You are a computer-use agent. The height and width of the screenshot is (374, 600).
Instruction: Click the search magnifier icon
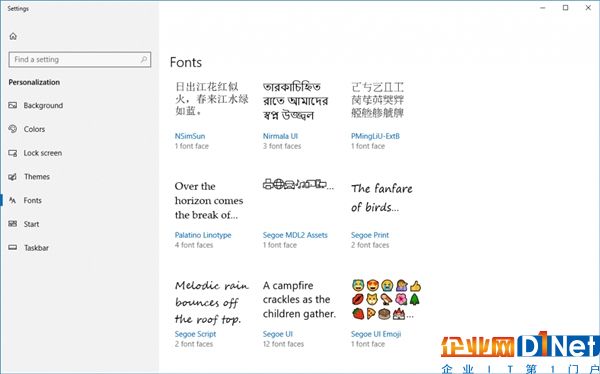pos(144,59)
